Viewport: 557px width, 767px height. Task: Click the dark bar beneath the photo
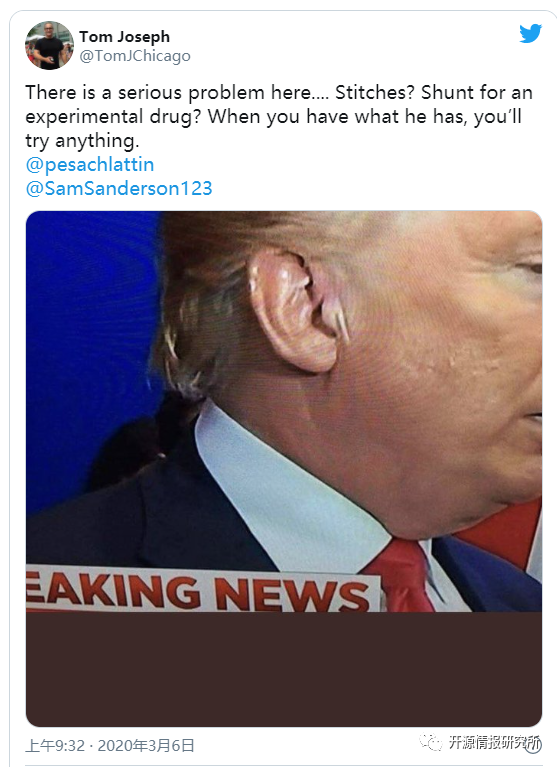[x=284, y=669]
